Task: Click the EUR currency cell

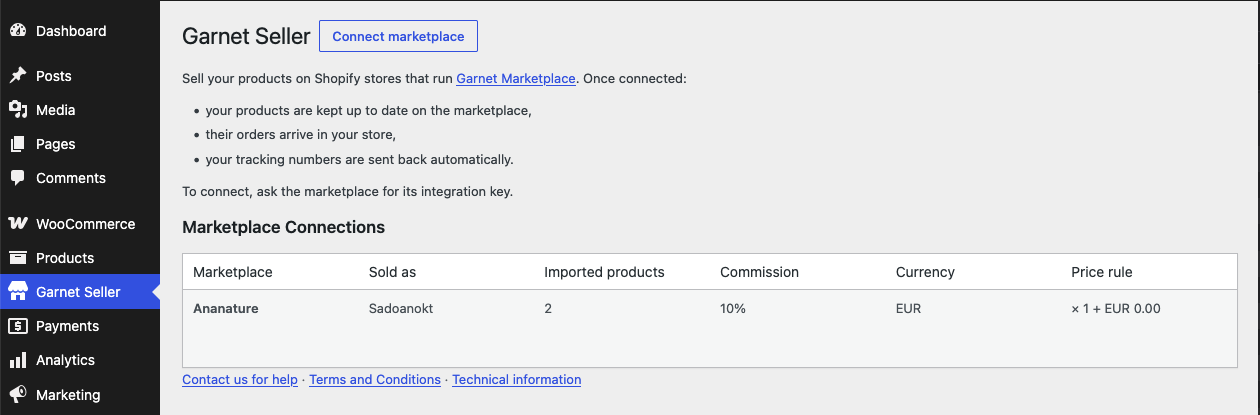Action: click(x=908, y=309)
